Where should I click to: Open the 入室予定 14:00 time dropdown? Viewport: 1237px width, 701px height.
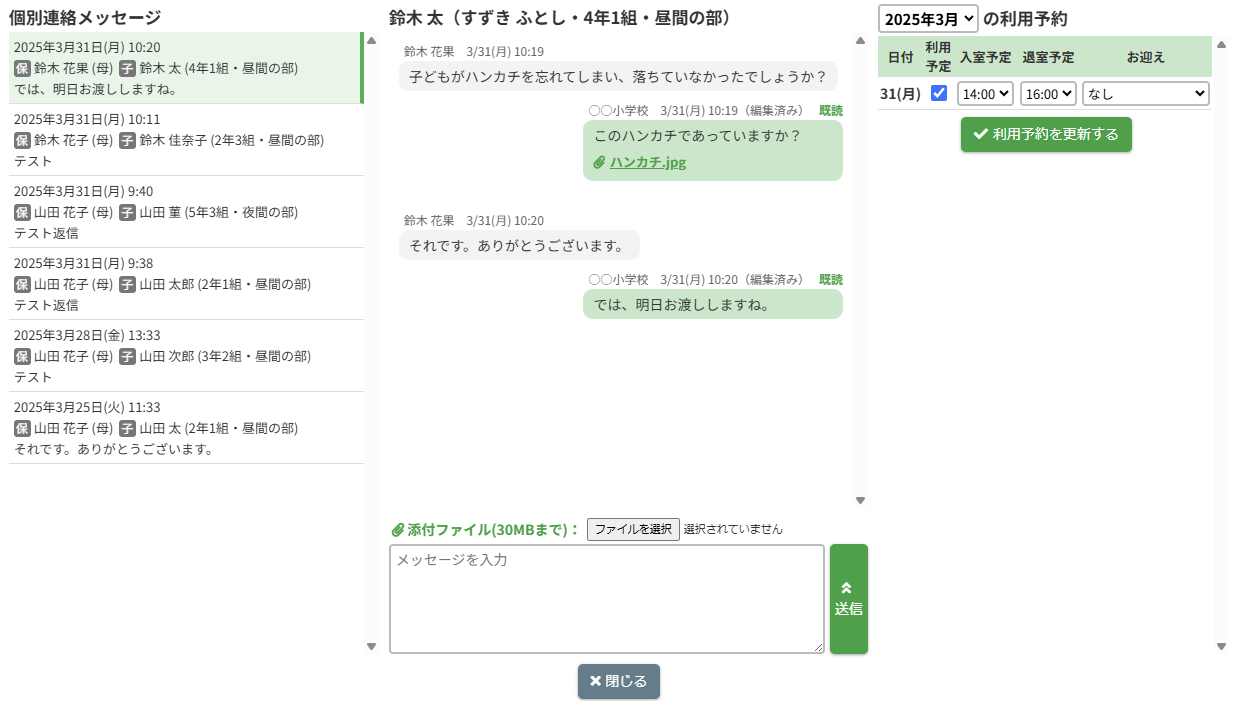click(985, 94)
